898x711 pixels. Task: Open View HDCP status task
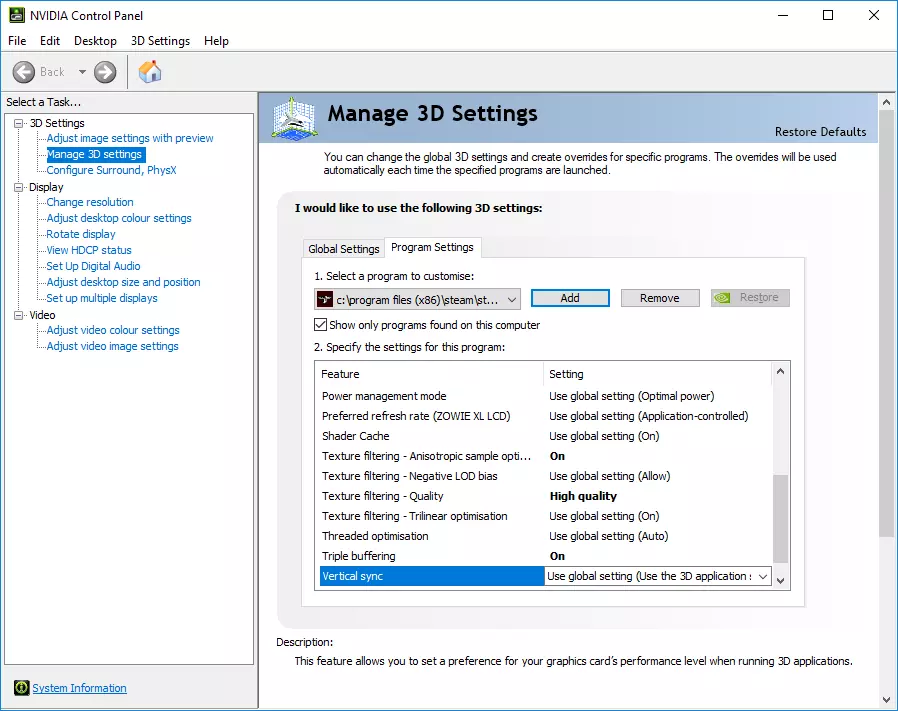(x=89, y=250)
